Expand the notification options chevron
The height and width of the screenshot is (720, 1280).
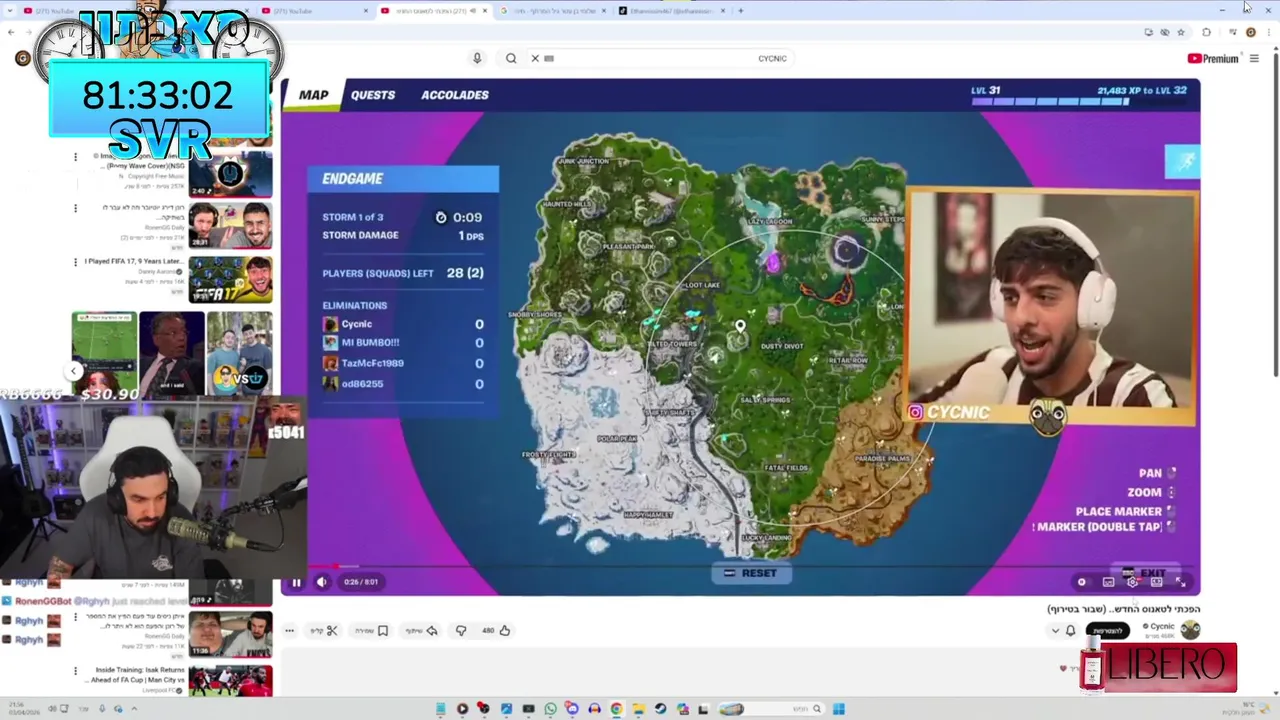pos(1055,631)
